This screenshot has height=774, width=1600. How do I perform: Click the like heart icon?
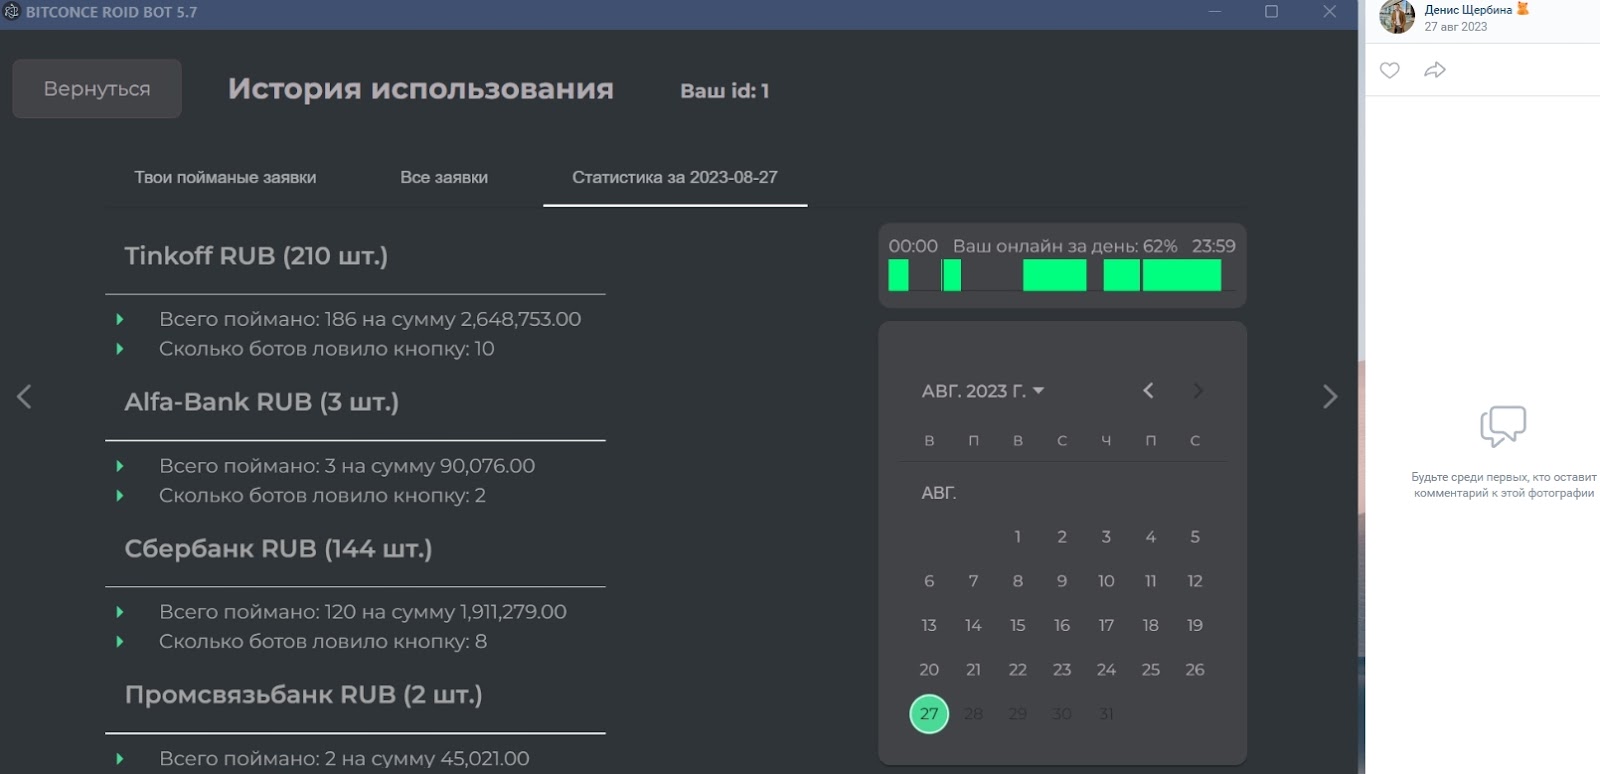[1389, 70]
